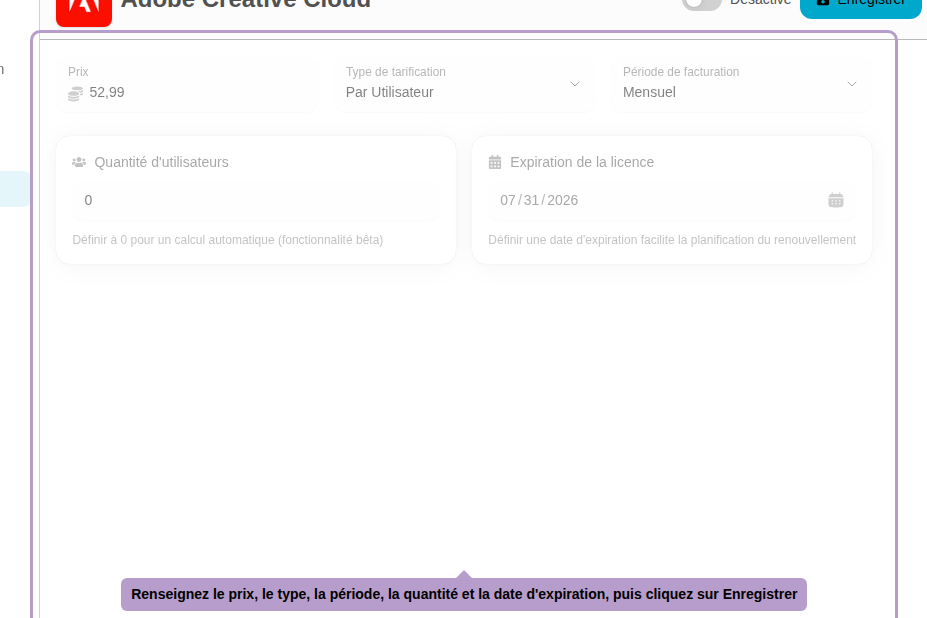Click the save icon on the Enregistrer button

[822, 2]
